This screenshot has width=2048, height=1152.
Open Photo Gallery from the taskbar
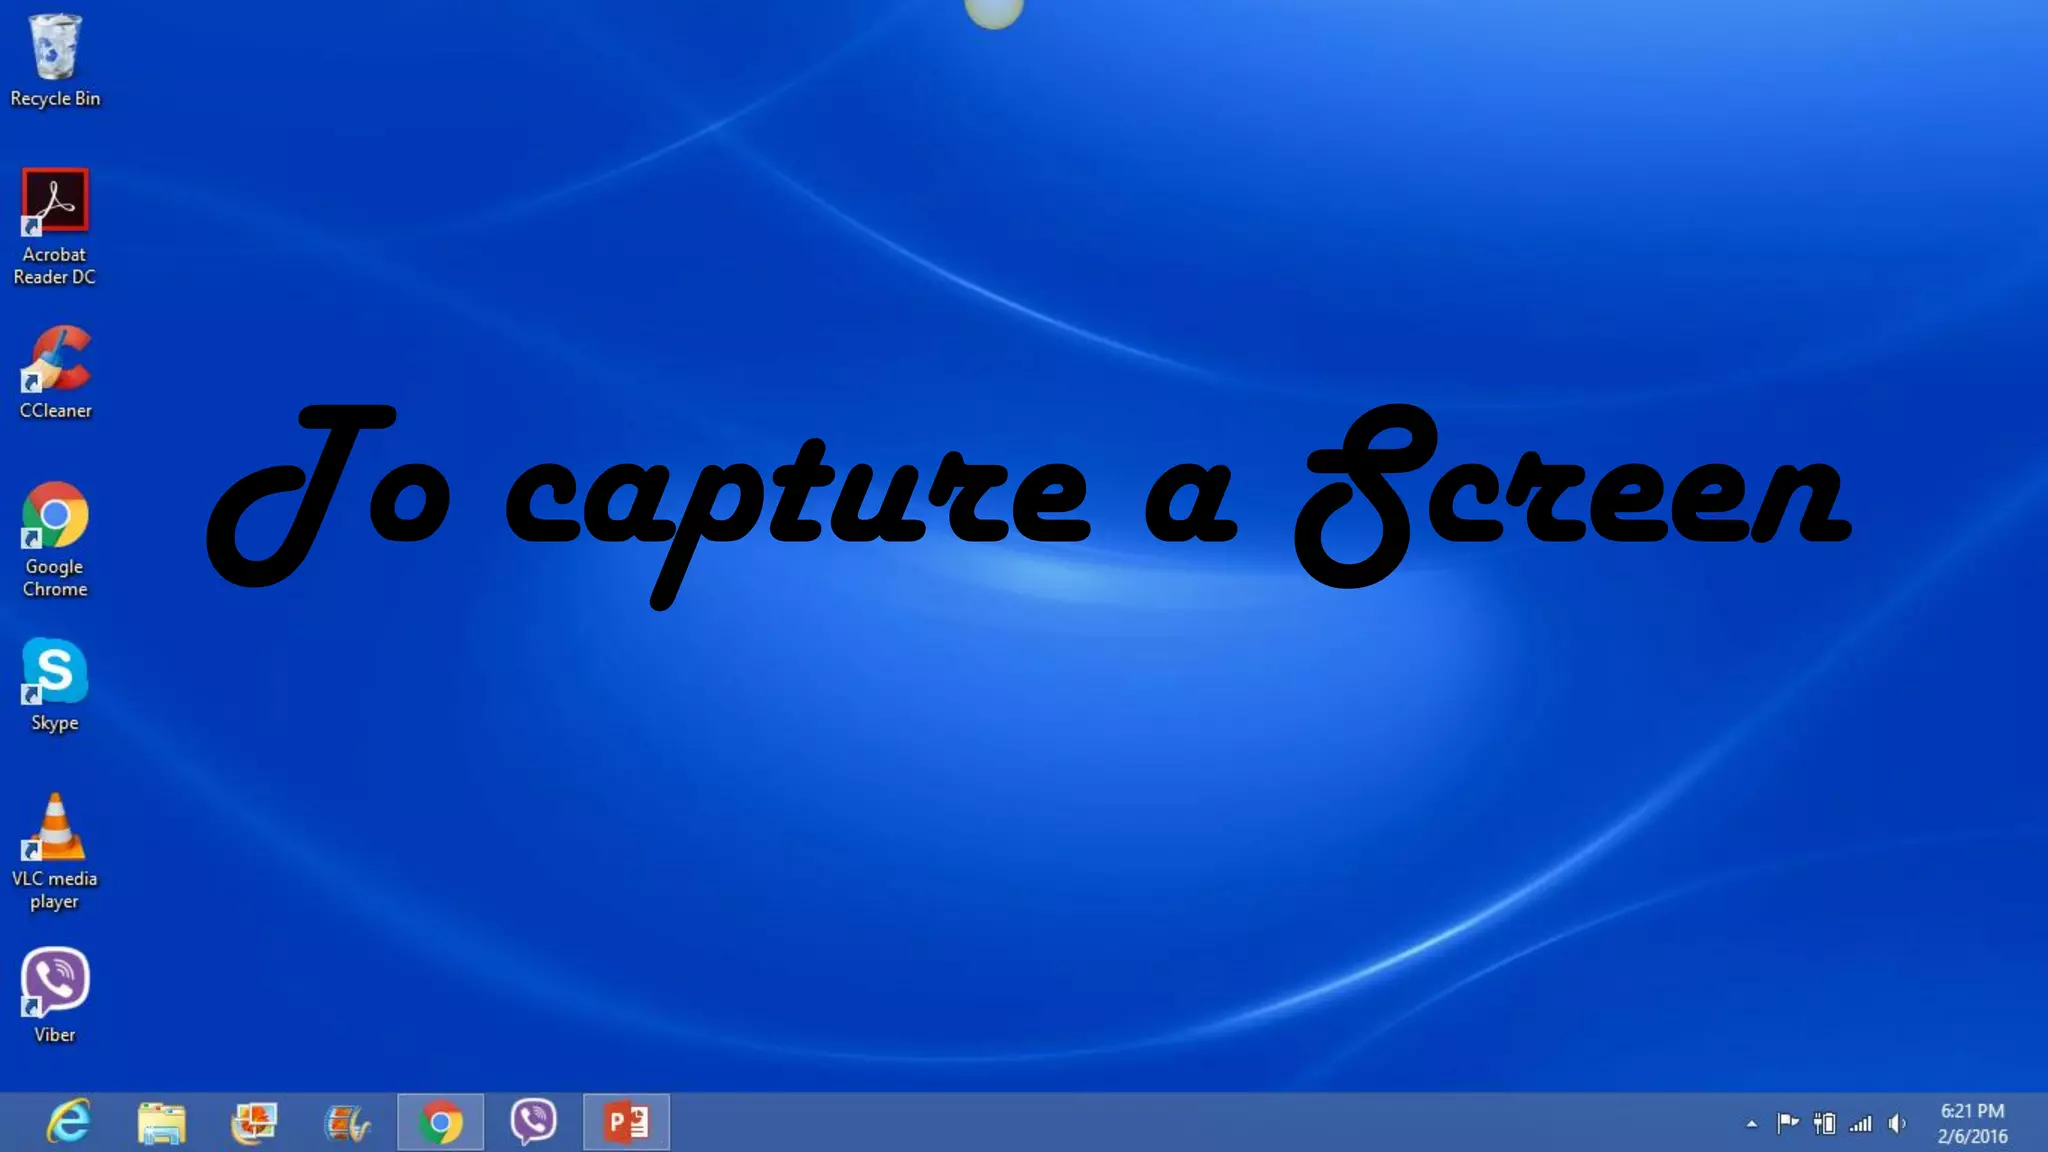pos(254,1122)
